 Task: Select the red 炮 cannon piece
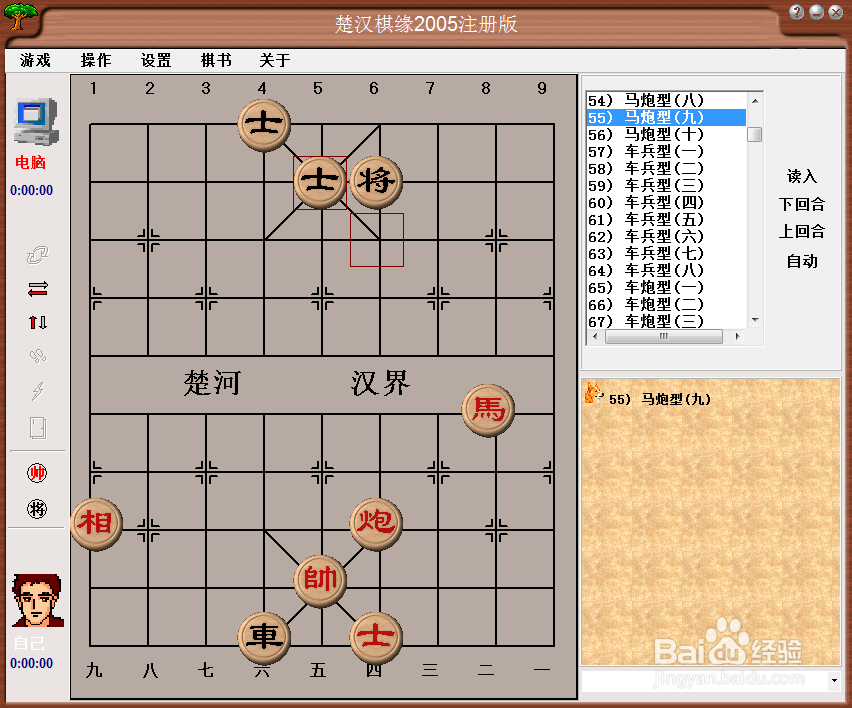(376, 524)
